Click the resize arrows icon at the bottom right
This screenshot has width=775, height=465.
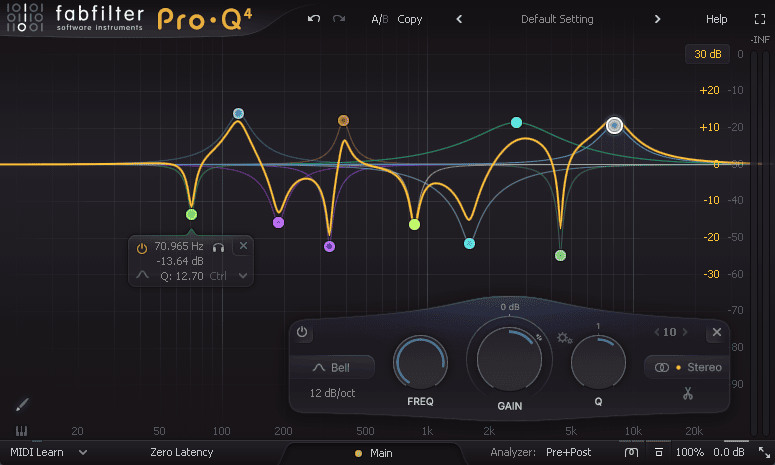[764, 452]
